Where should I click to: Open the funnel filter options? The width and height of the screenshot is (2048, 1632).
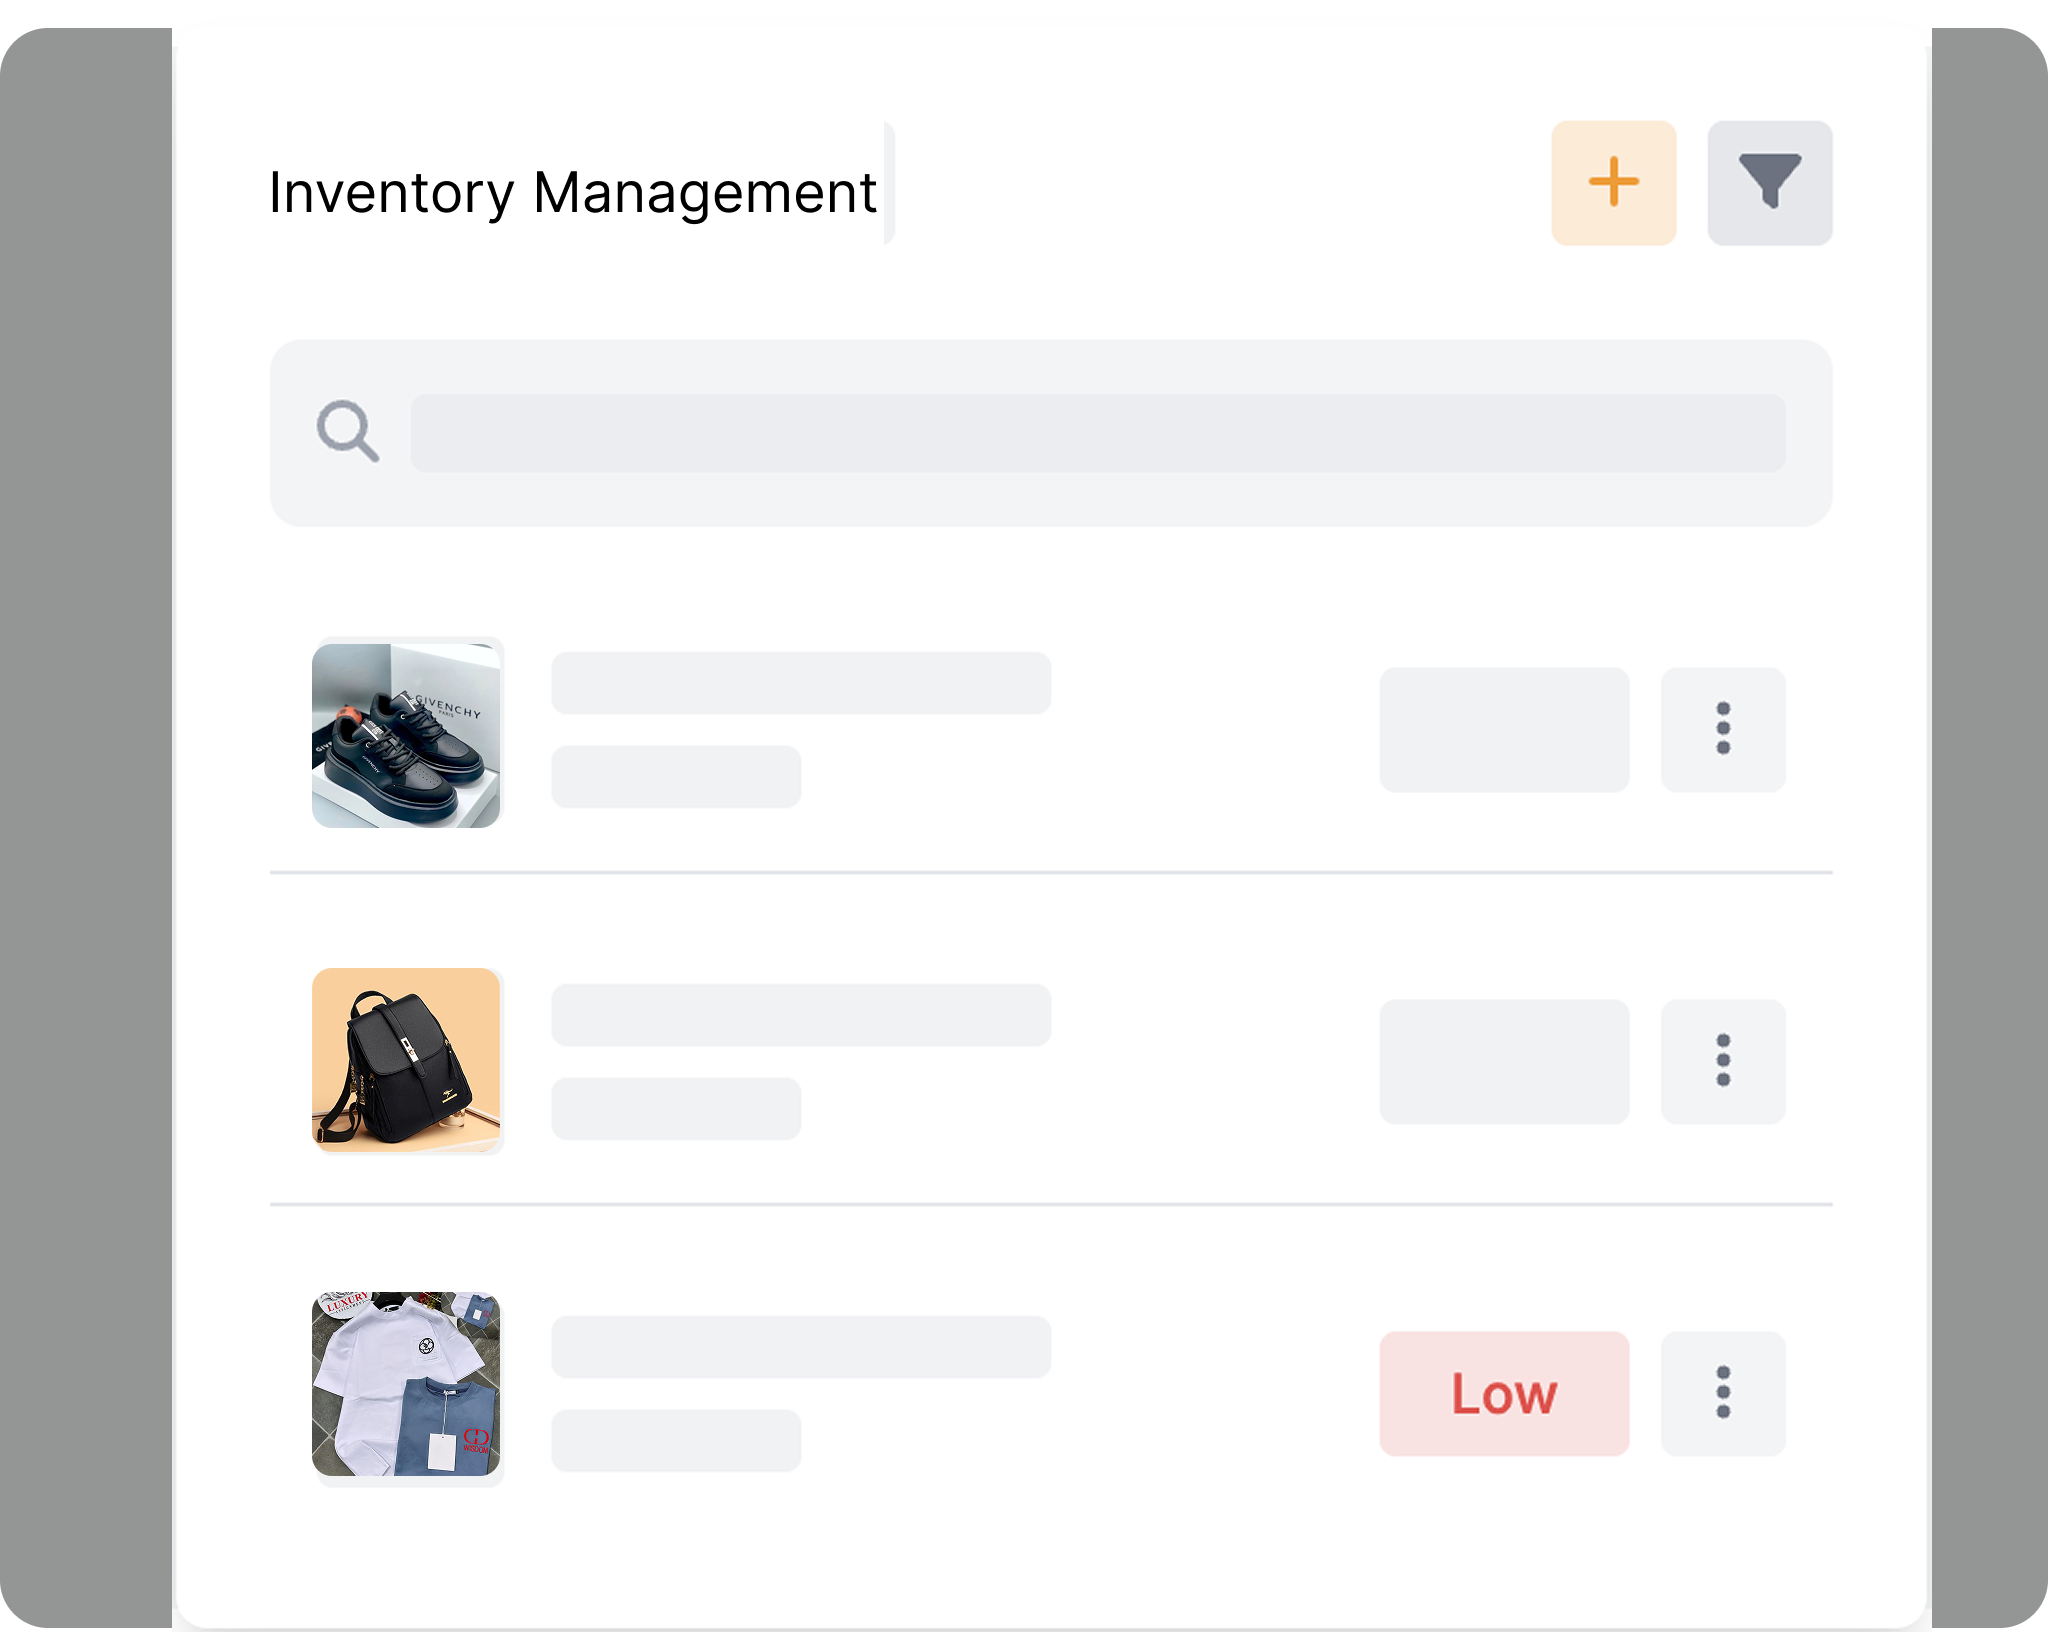tap(1769, 183)
